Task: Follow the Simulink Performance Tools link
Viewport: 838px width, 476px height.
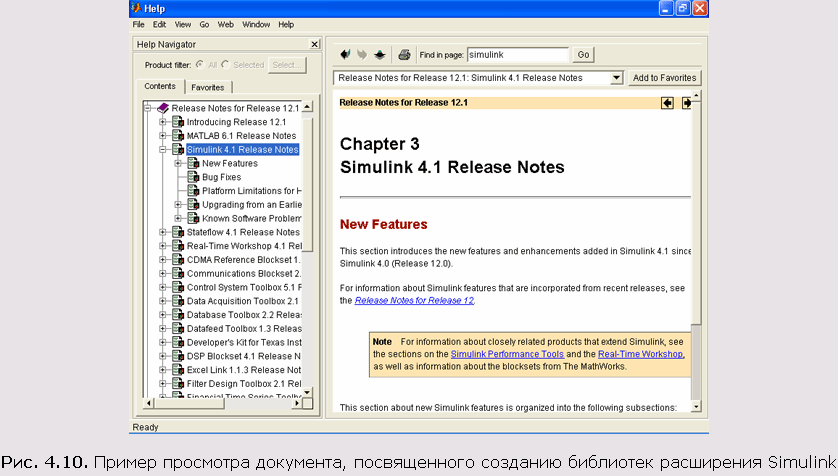Action: tap(507, 354)
